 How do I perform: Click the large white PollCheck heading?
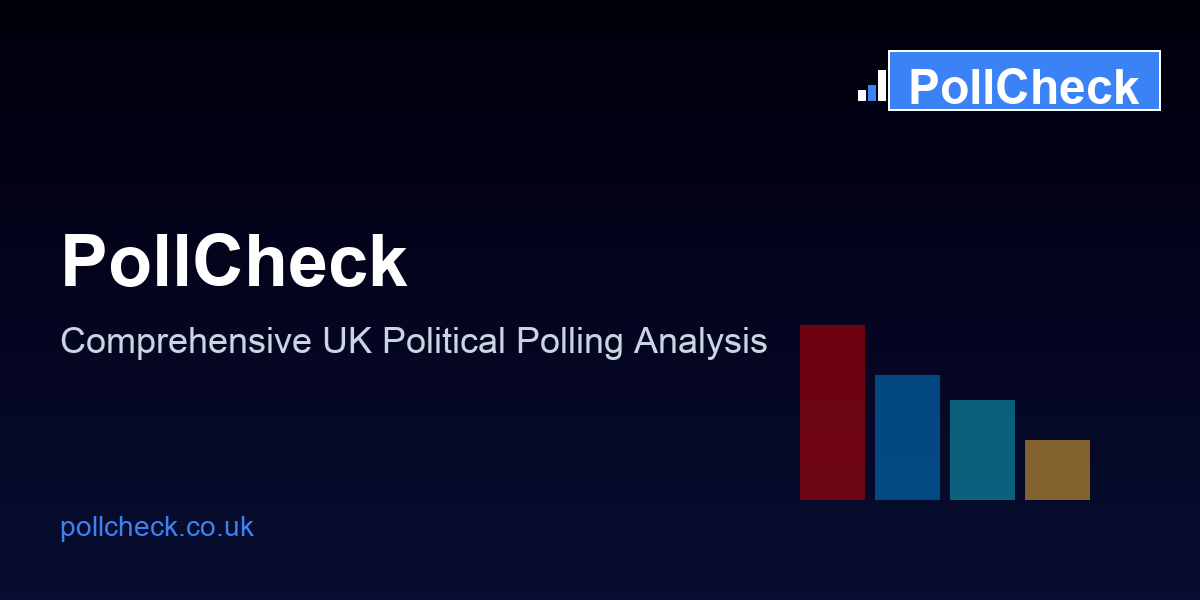[234, 262]
